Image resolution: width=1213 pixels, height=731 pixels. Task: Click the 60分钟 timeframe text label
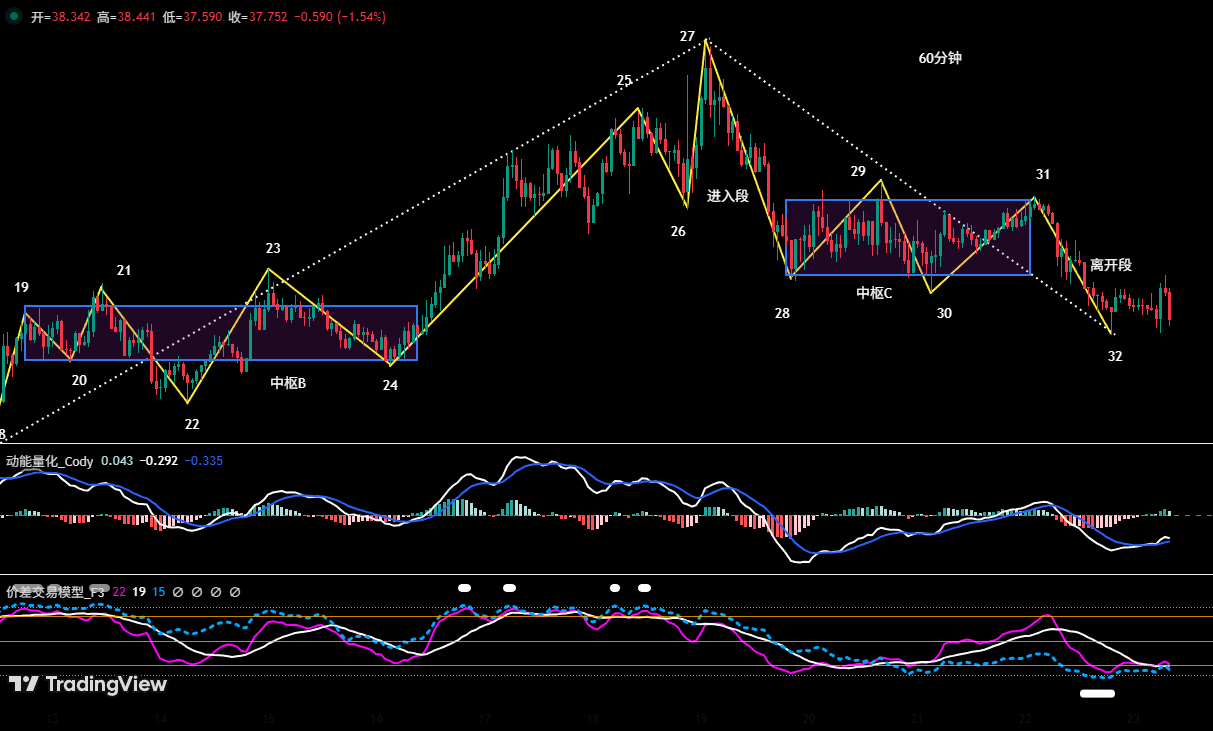(x=940, y=58)
